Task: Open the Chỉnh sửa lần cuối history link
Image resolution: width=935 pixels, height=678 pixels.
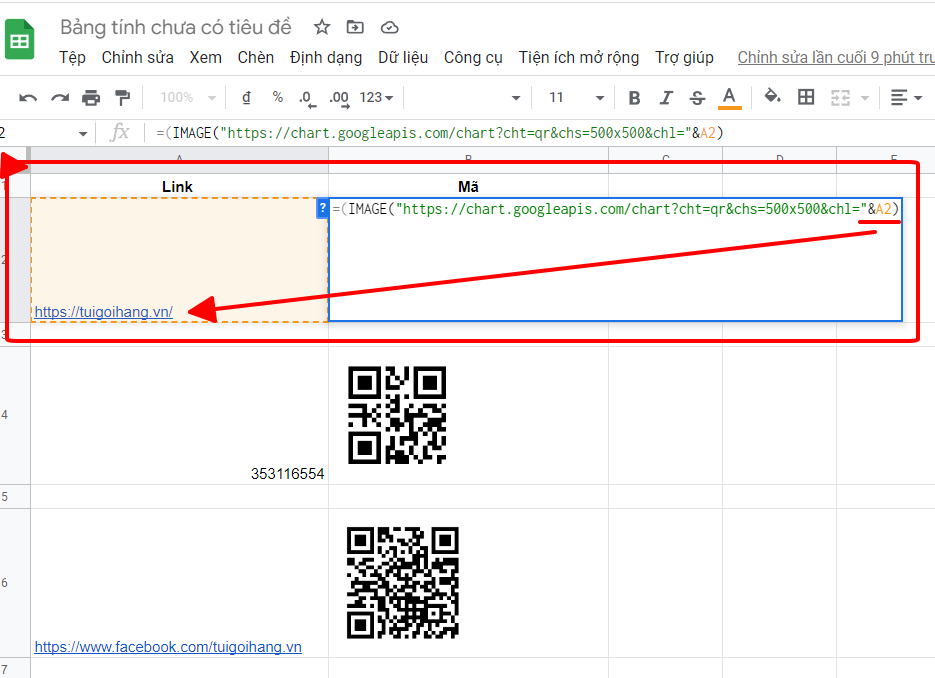Action: pyautogui.click(x=835, y=57)
